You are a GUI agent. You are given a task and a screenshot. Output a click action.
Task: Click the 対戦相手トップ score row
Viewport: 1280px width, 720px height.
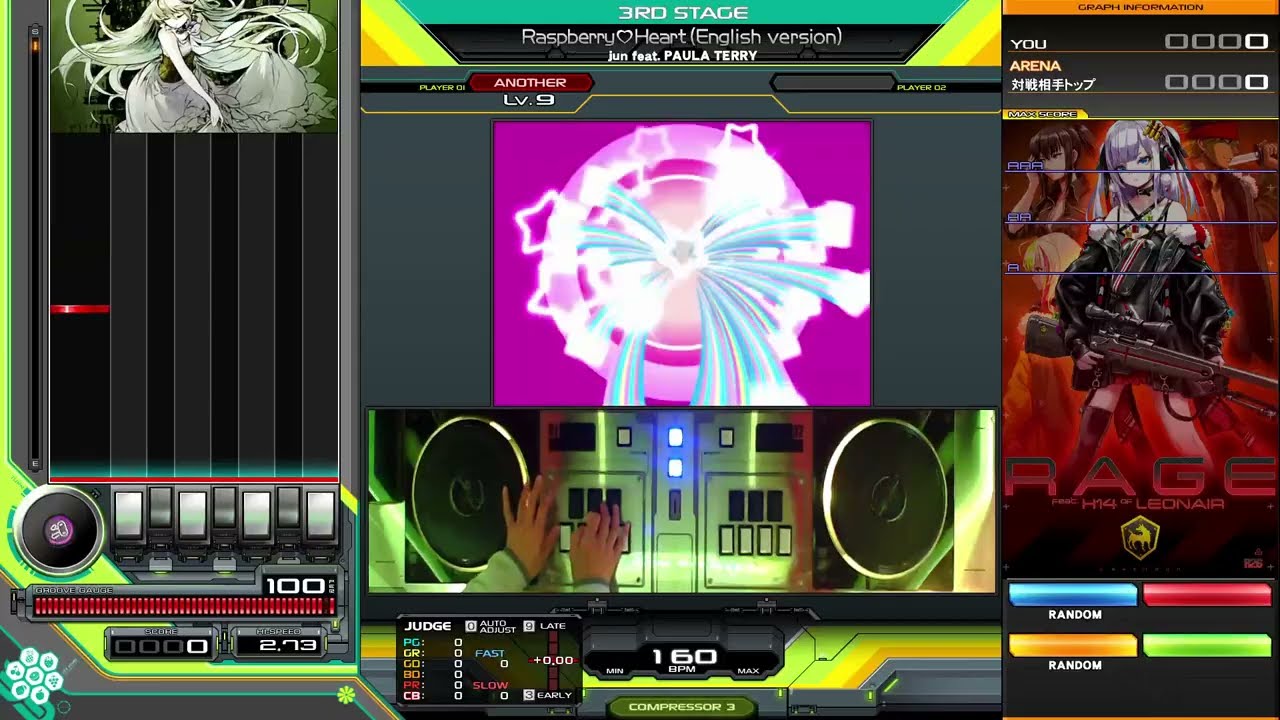coord(1140,84)
